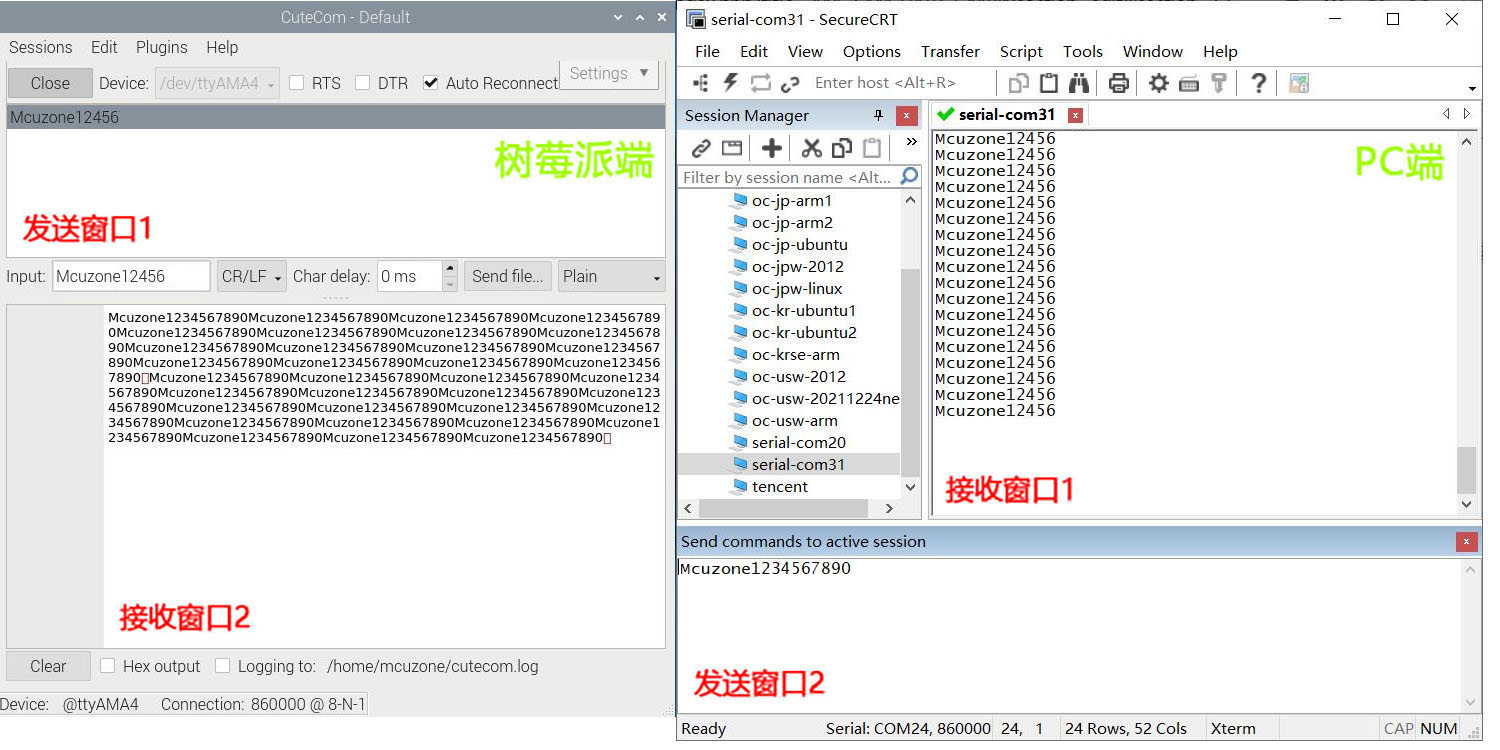Click the Paste clipboard icon in SecureCRT main toolbar

pos(1049,83)
